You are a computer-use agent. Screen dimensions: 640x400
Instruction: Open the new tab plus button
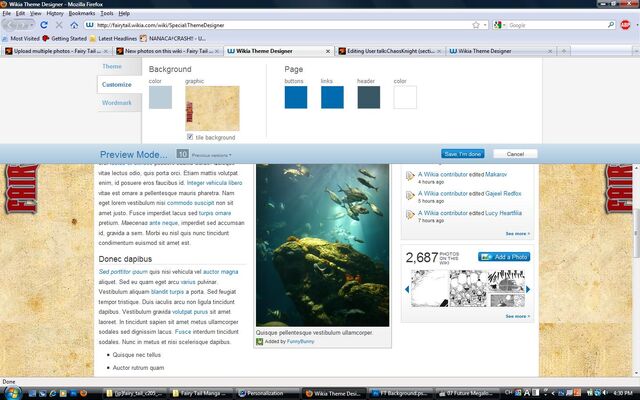click(564, 51)
